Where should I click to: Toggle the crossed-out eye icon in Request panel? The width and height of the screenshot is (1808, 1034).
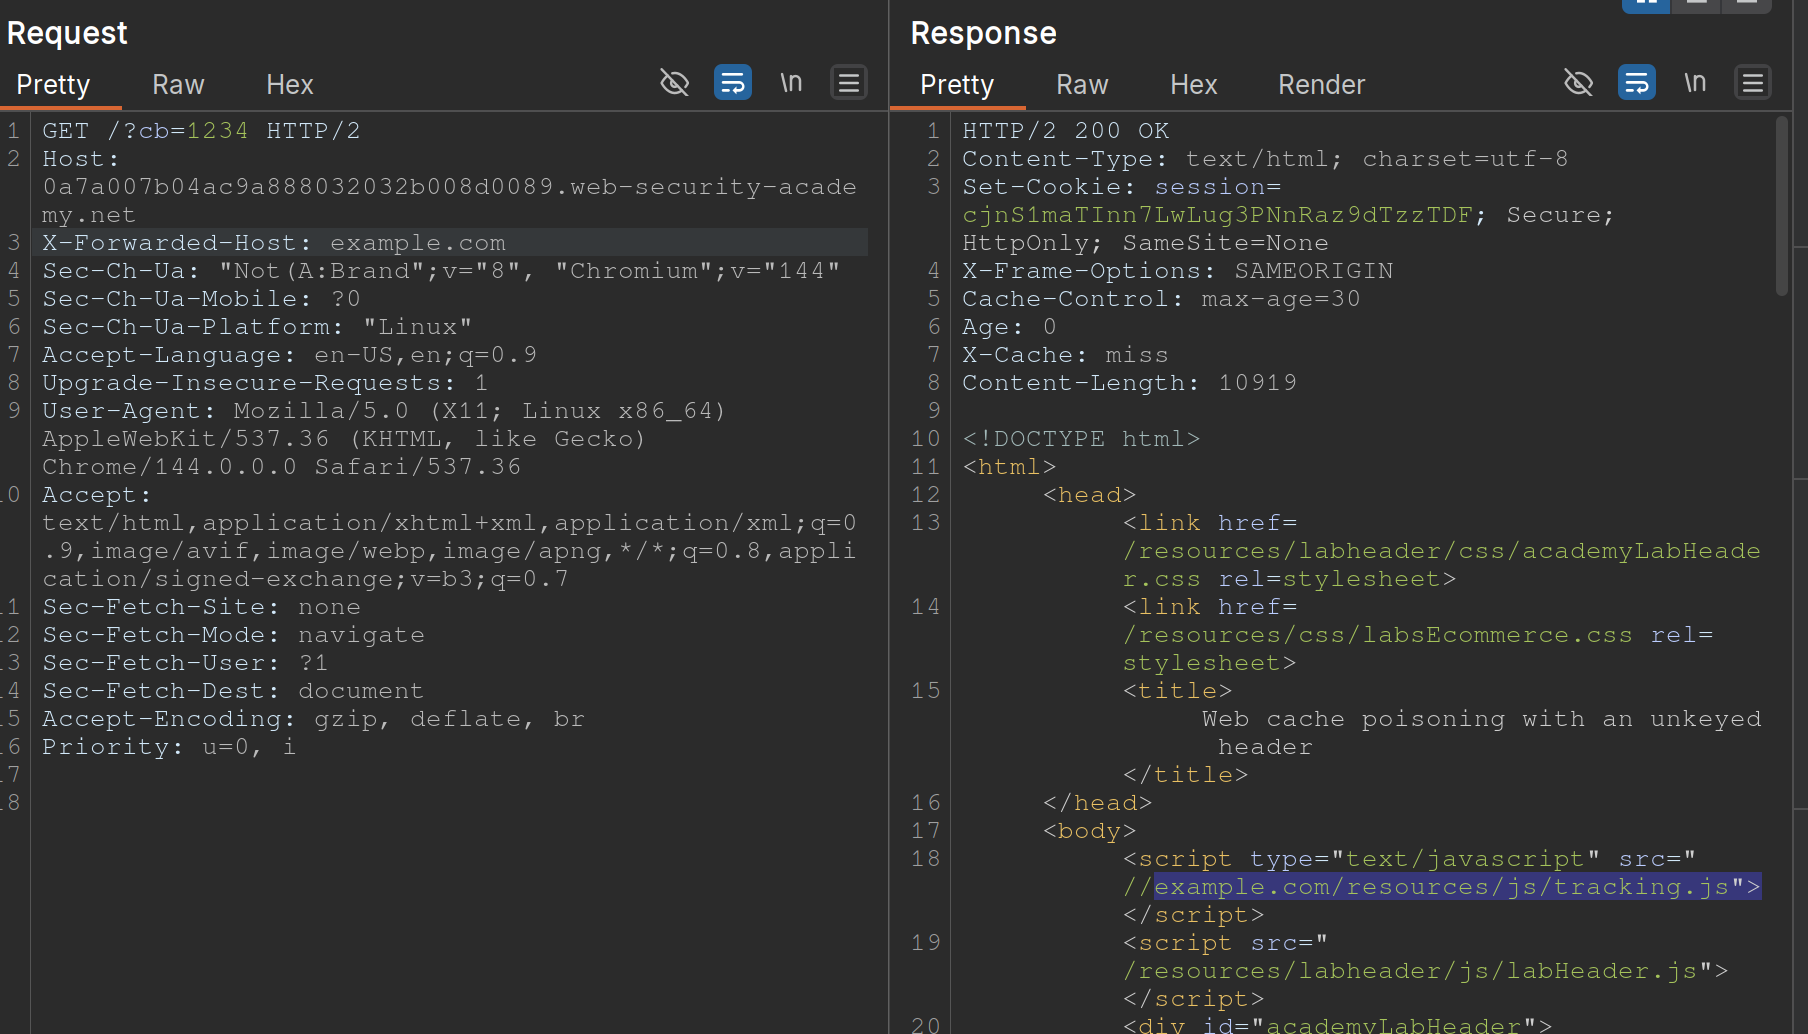coord(675,83)
